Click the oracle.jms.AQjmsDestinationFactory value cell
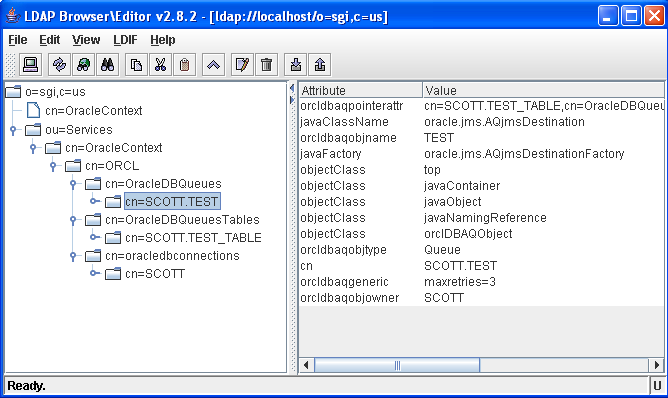The image size is (668, 398). coord(544,154)
